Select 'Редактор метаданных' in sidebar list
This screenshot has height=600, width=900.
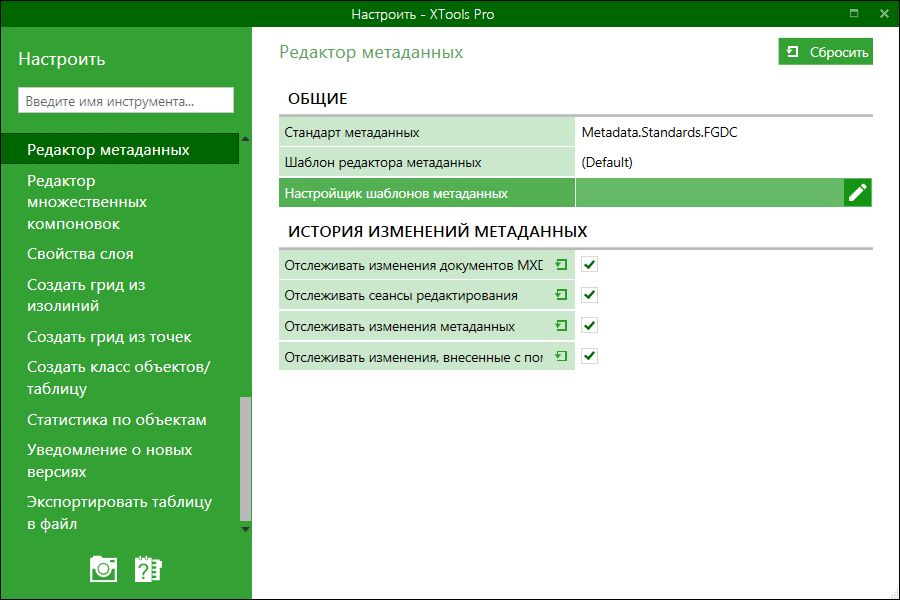point(120,149)
